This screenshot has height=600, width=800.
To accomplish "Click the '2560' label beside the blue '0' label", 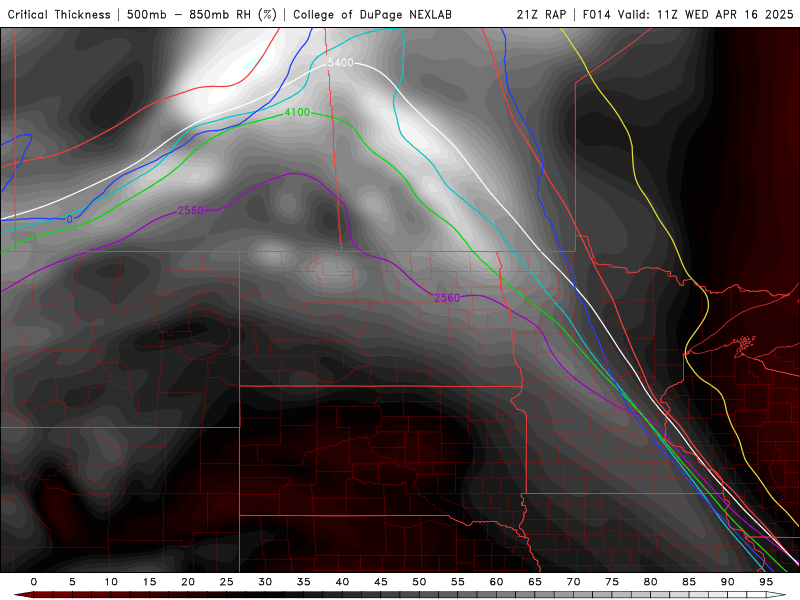I will [190, 210].
